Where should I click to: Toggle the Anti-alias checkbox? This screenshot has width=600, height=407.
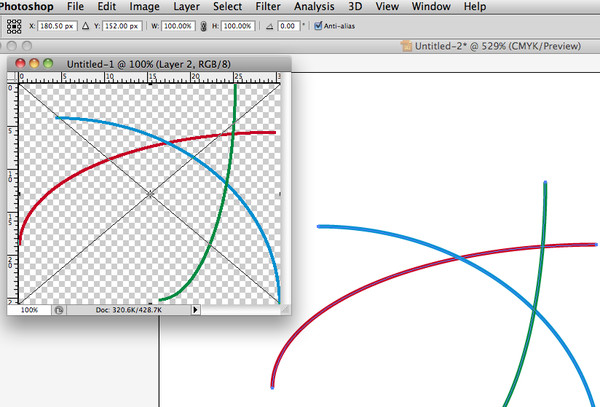[318, 26]
